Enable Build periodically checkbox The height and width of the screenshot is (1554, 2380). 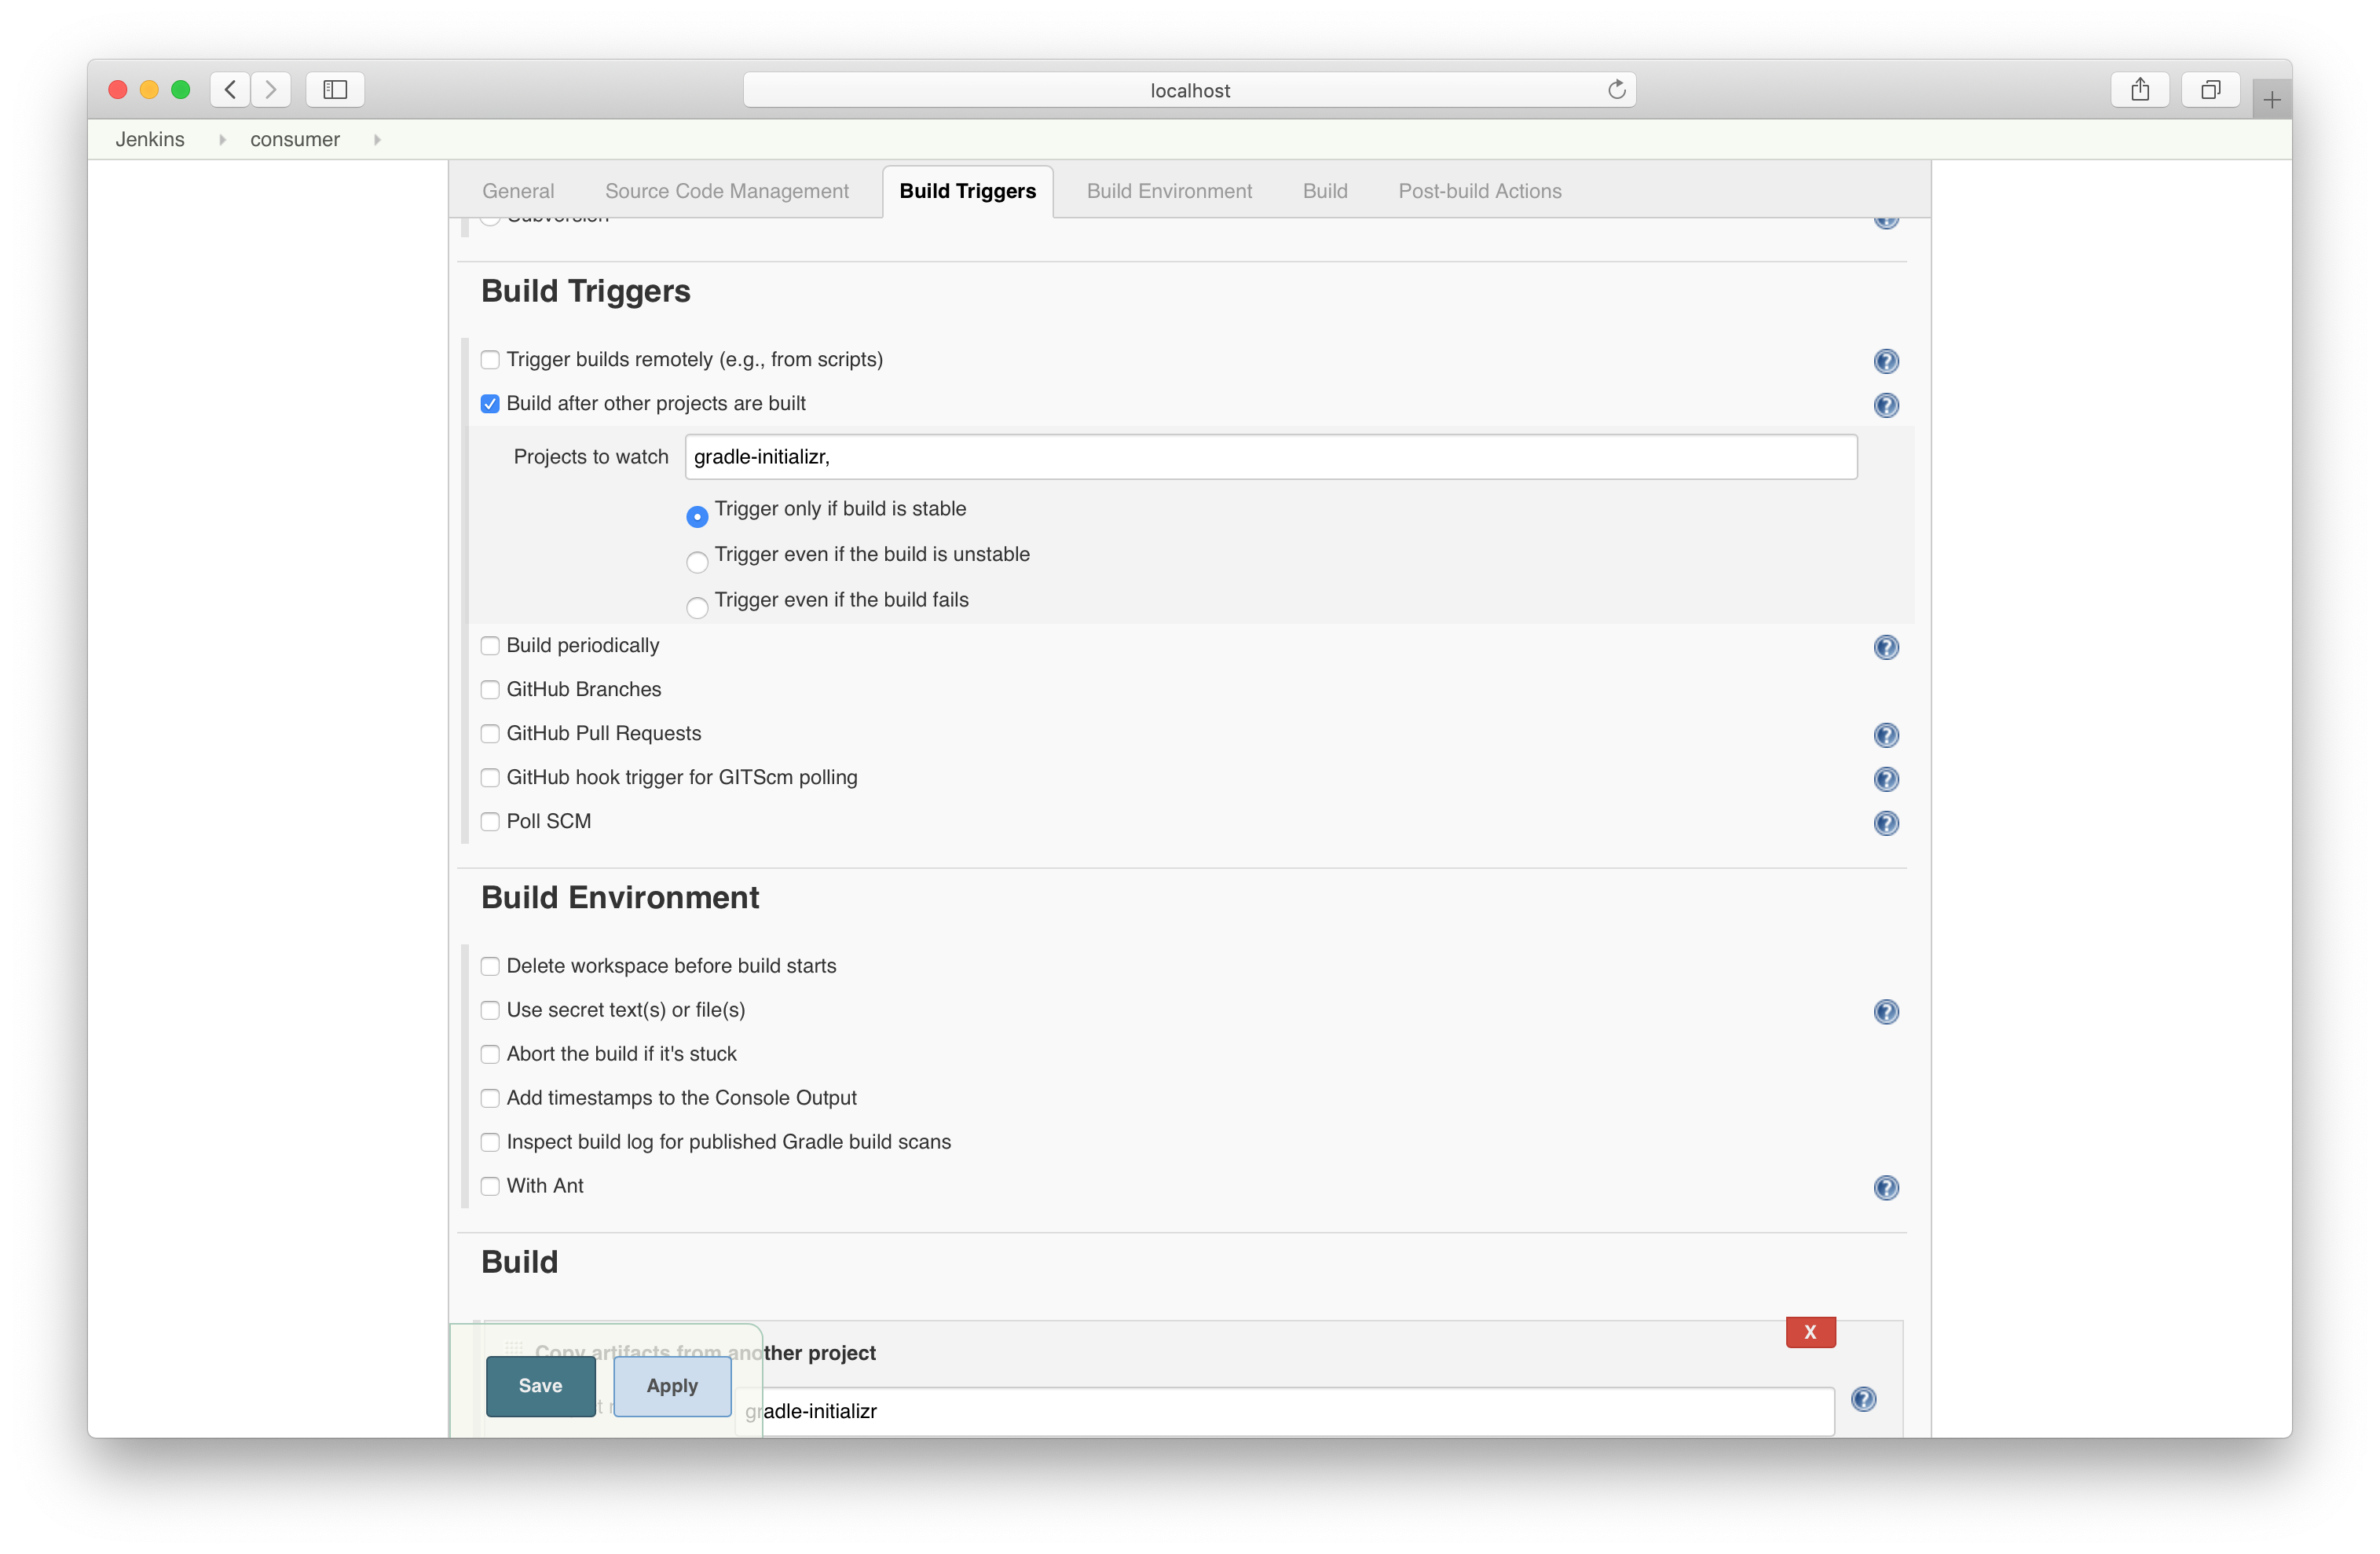tap(490, 646)
